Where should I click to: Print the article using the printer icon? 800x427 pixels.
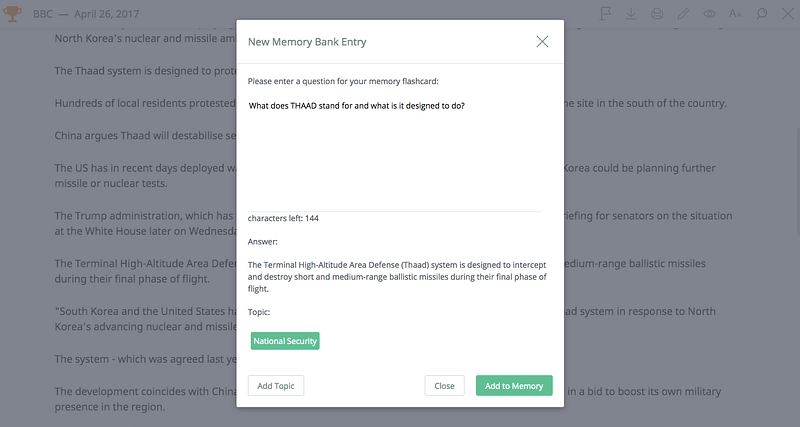click(657, 14)
